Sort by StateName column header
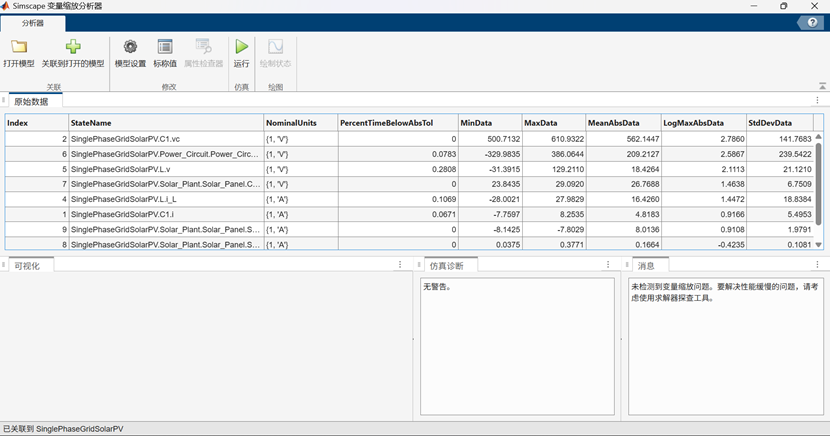Viewport: 830px width, 436px height. tap(166, 123)
